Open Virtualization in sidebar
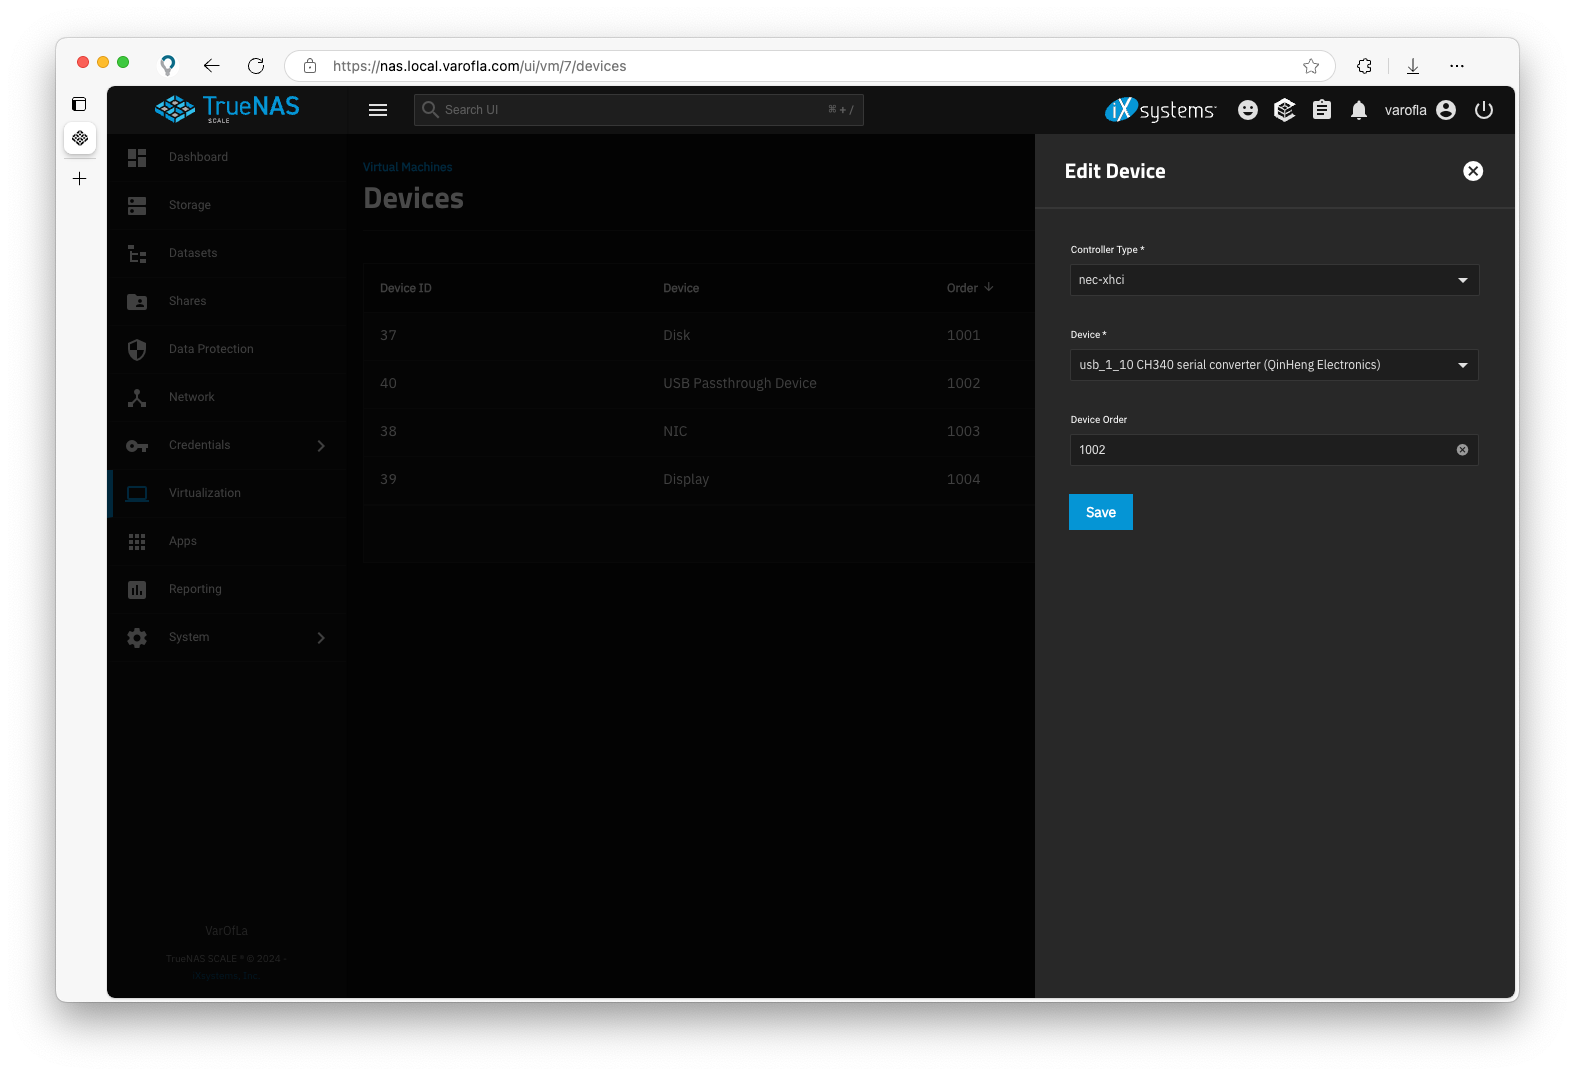This screenshot has width=1575, height=1076. pyautogui.click(x=227, y=493)
